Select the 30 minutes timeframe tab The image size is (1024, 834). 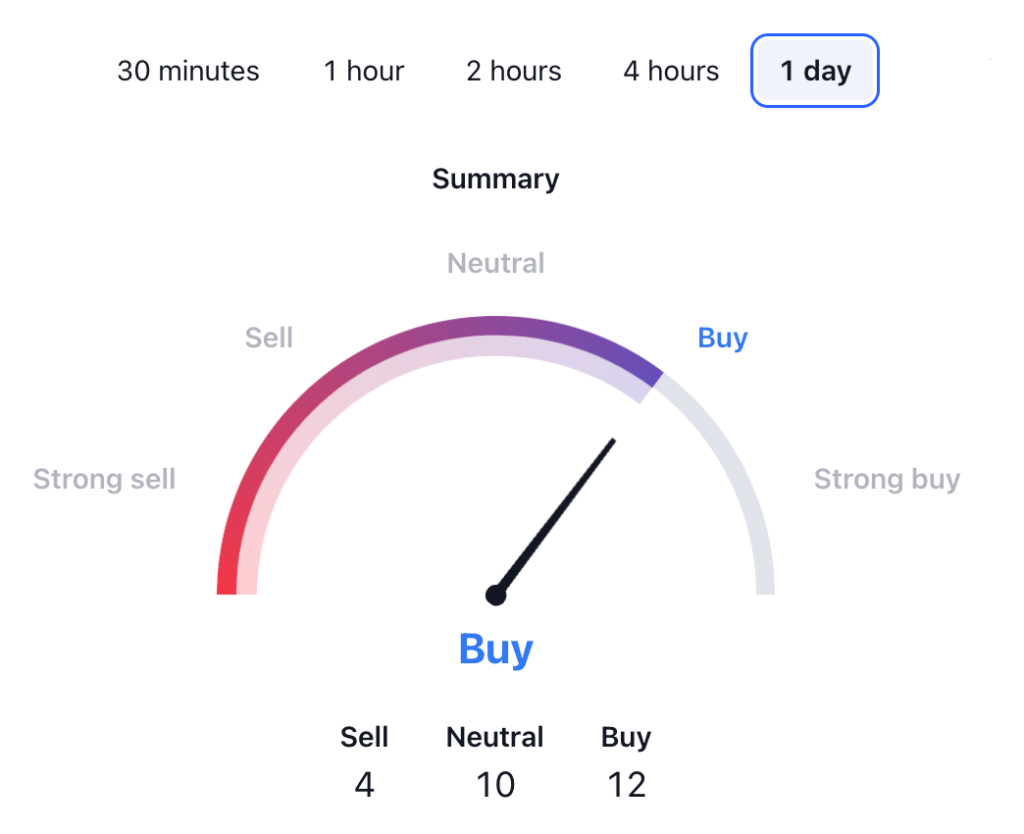coord(188,71)
